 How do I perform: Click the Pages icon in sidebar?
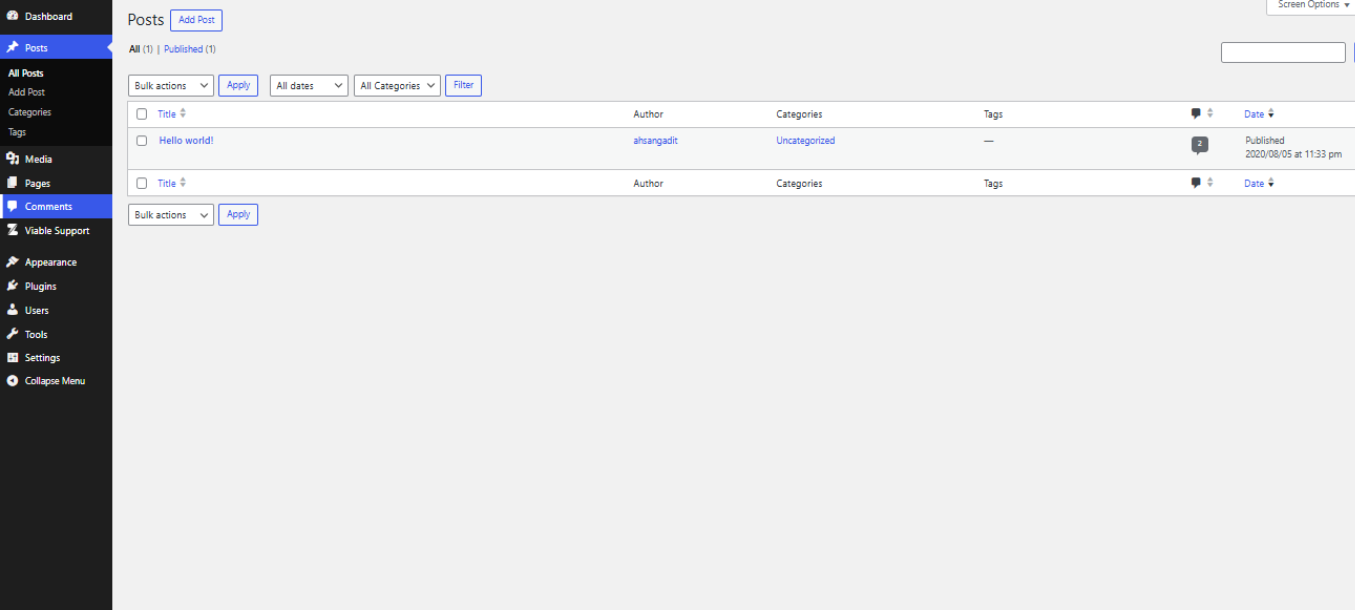(x=13, y=183)
